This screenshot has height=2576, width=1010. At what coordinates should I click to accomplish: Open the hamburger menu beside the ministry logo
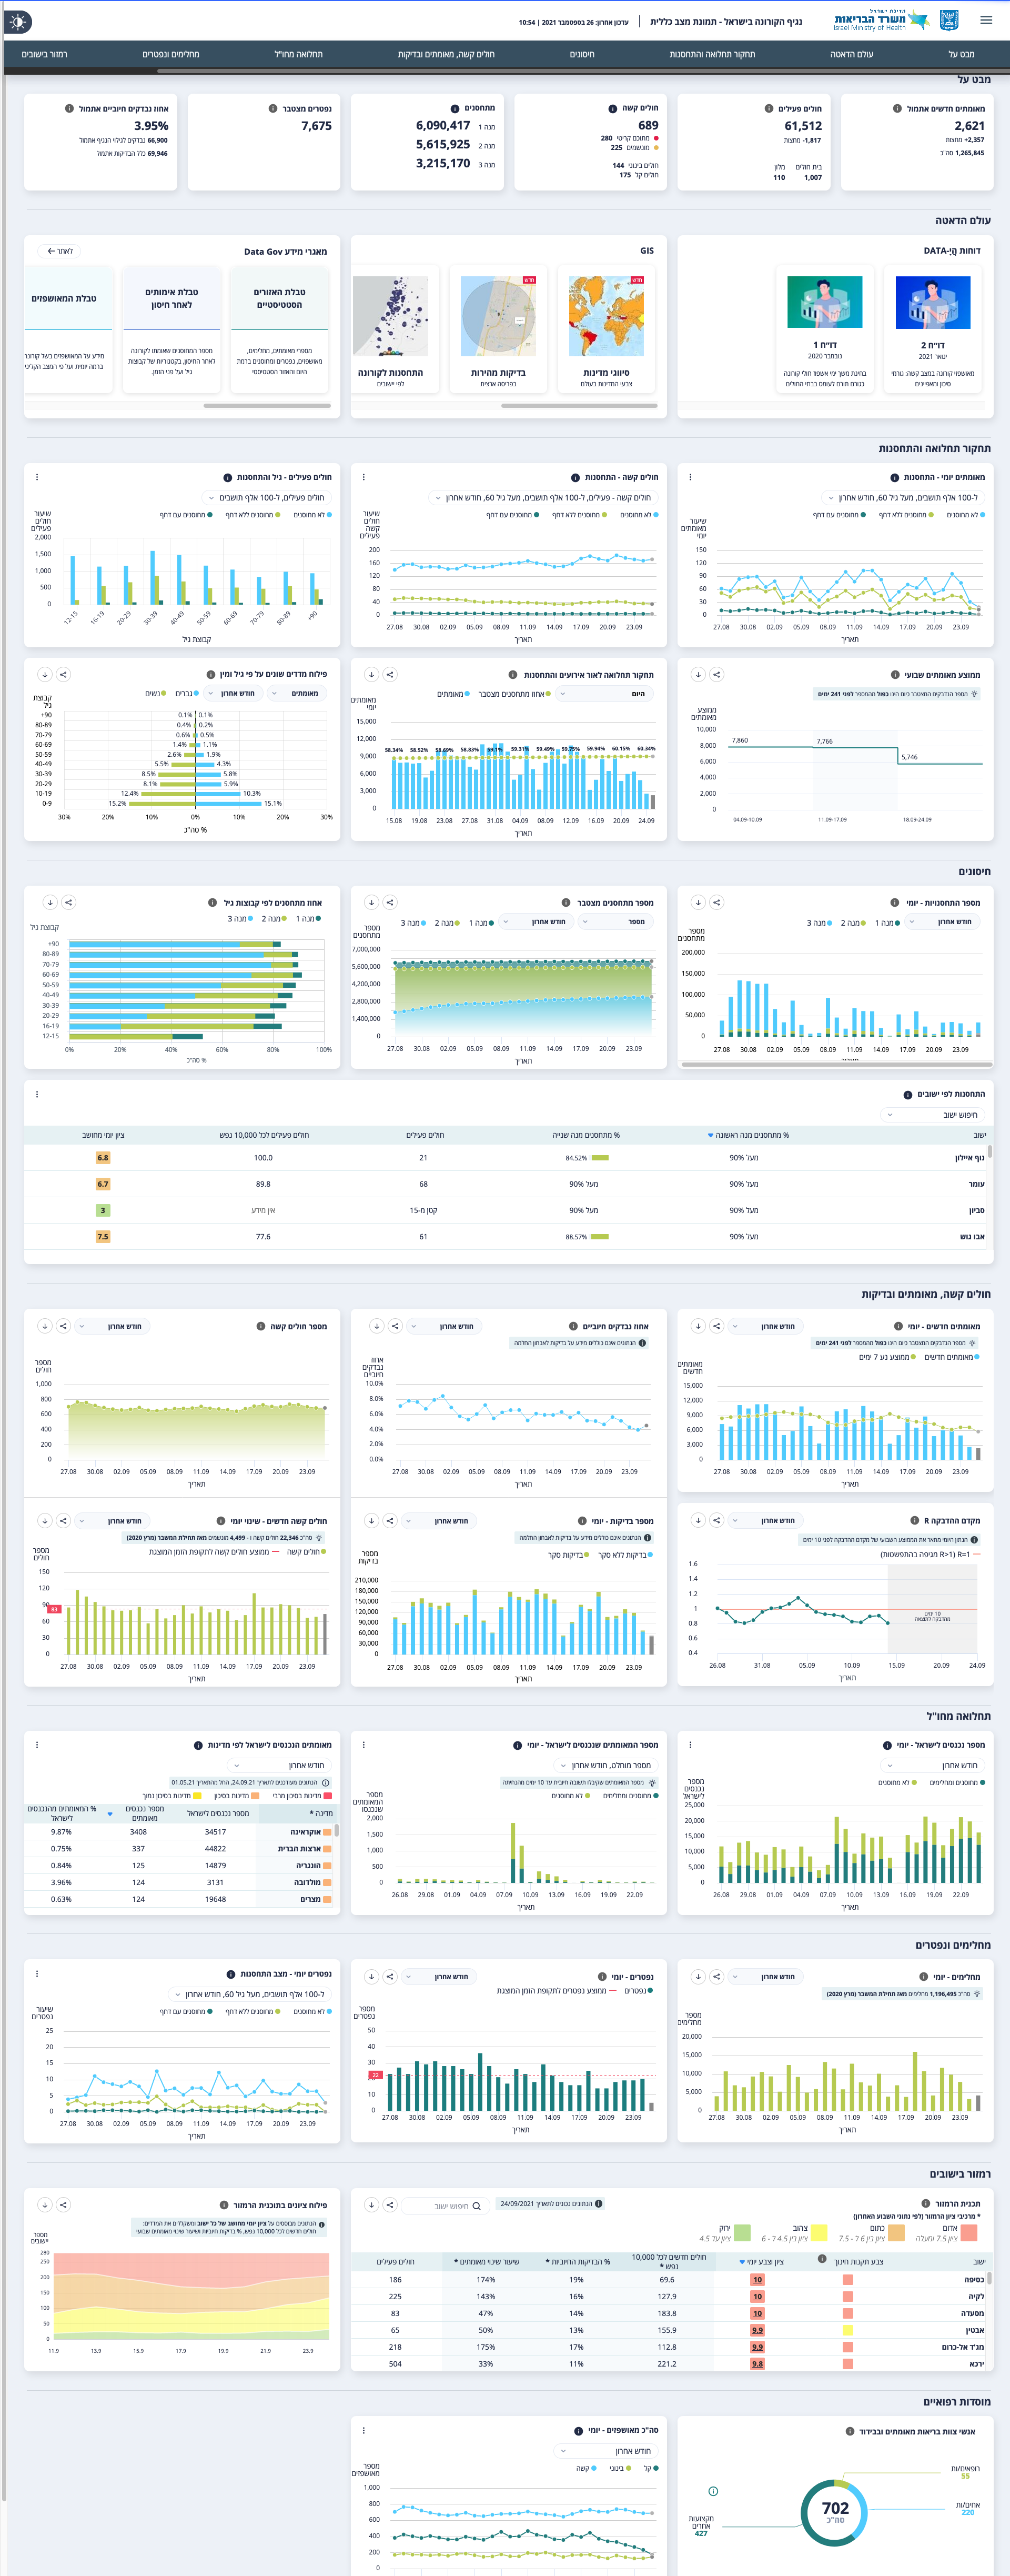click(x=986, y=20)
